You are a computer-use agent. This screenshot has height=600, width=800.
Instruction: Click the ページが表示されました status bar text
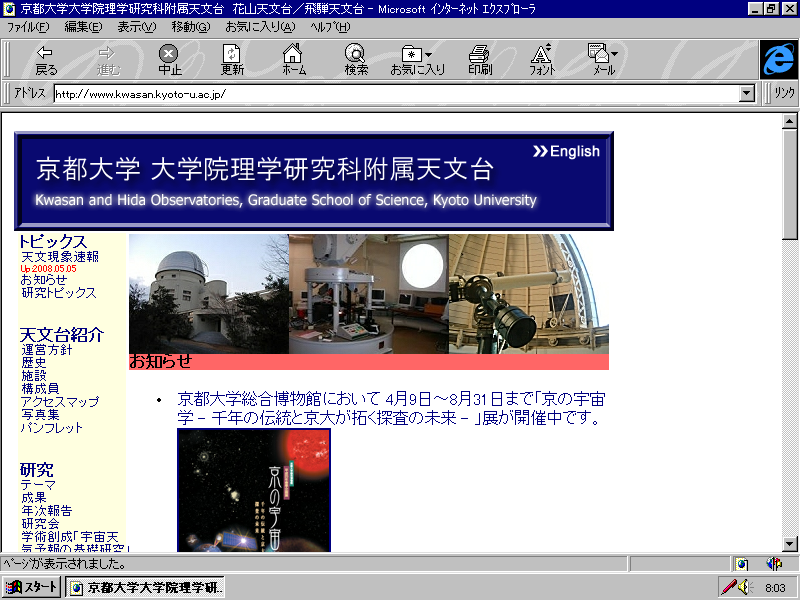click(x=65, y=564)
